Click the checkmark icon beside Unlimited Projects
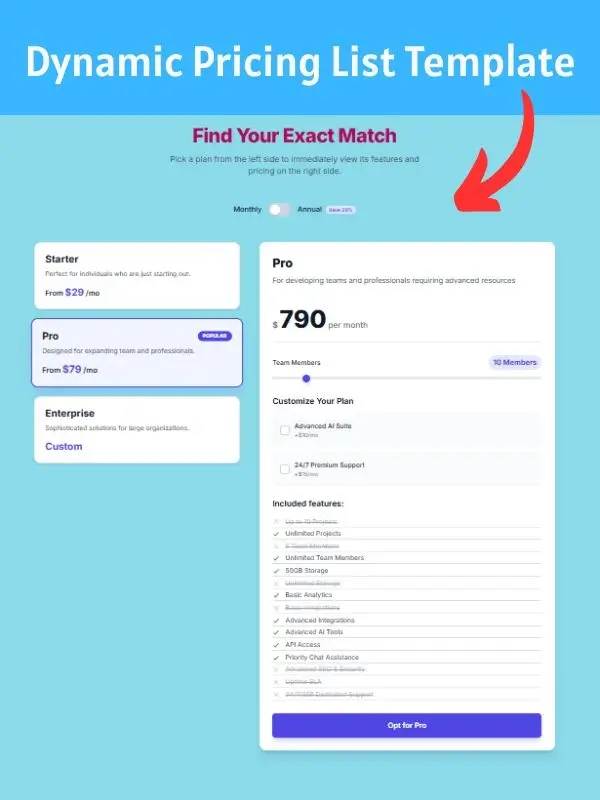The image size is (600, 800). point(276,533)
